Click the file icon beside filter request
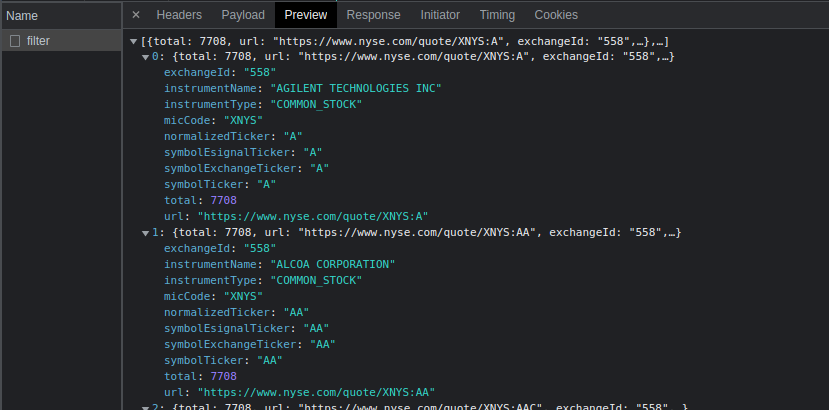 coord(15,41)
